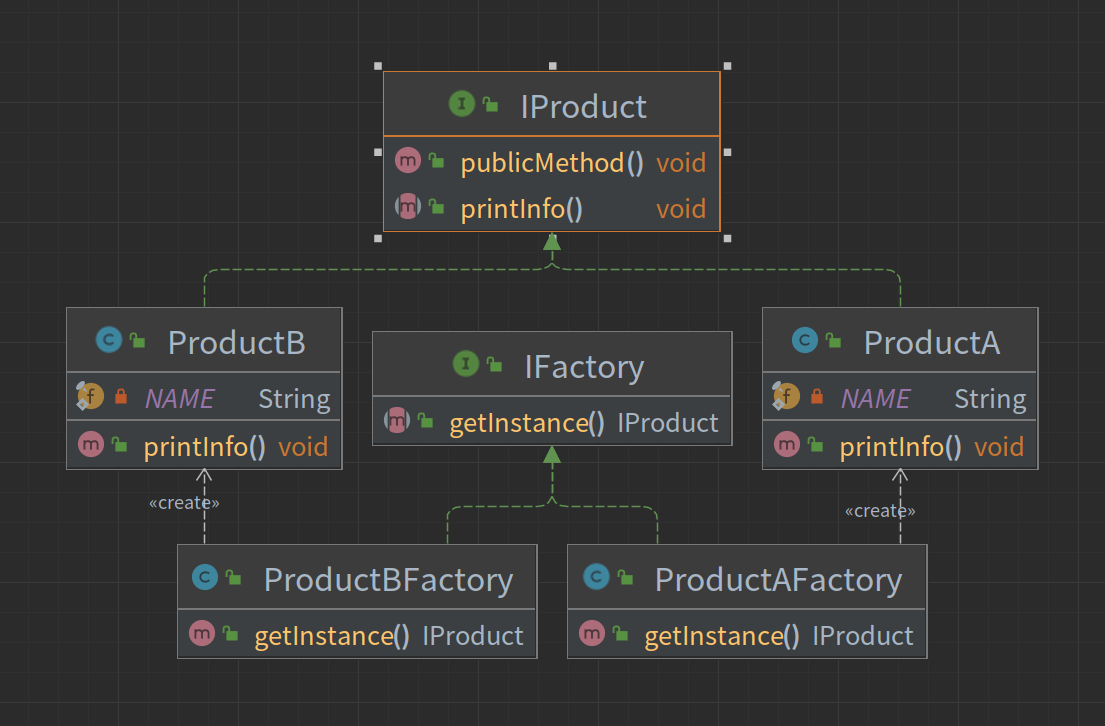Select the NAME field in ProductB

(180, 399)
